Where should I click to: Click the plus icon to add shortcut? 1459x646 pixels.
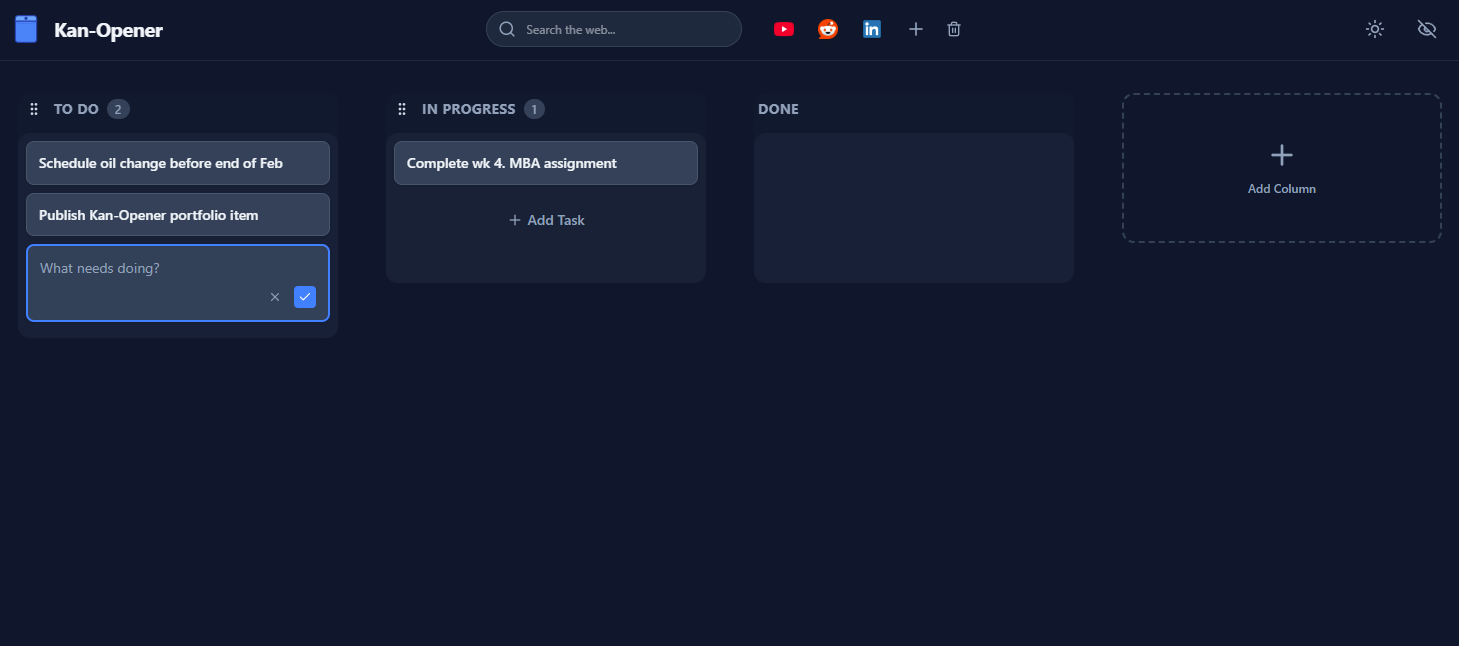(x=915, y=29)
